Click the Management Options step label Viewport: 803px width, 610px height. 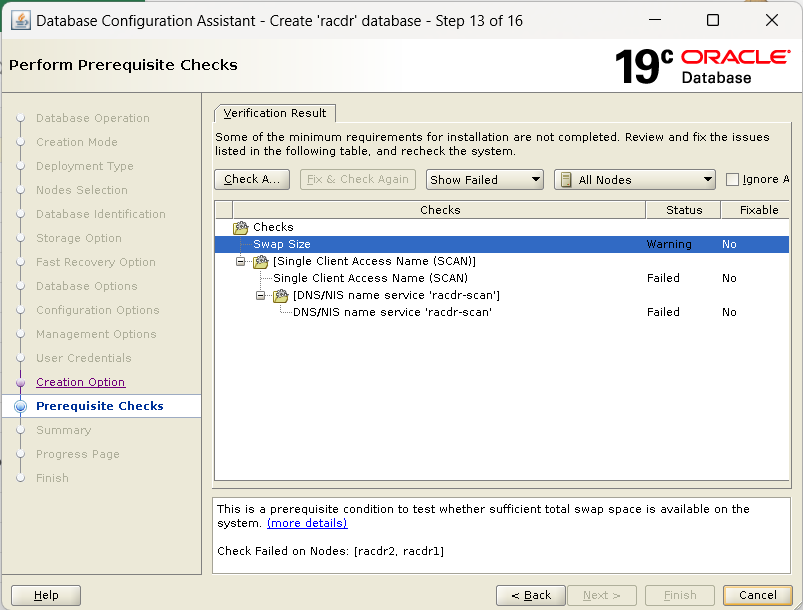click(x=96, y=334)
